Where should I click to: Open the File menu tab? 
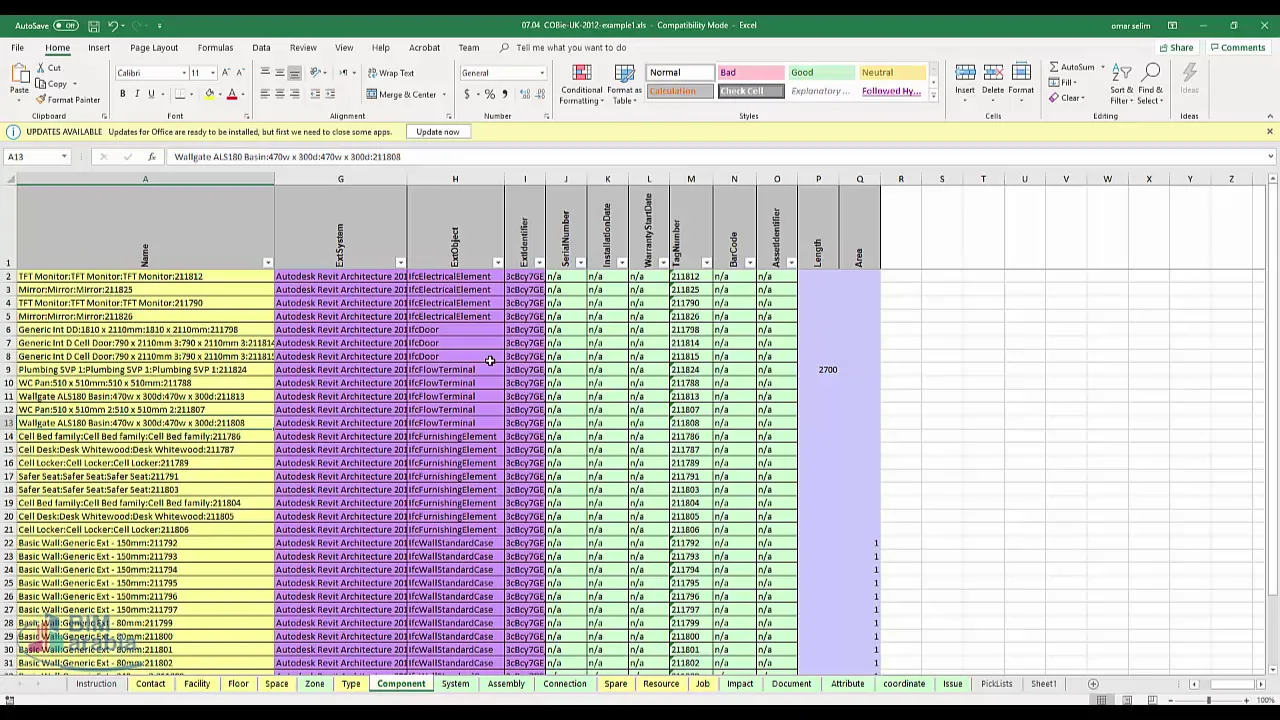(x=17, y=48)
